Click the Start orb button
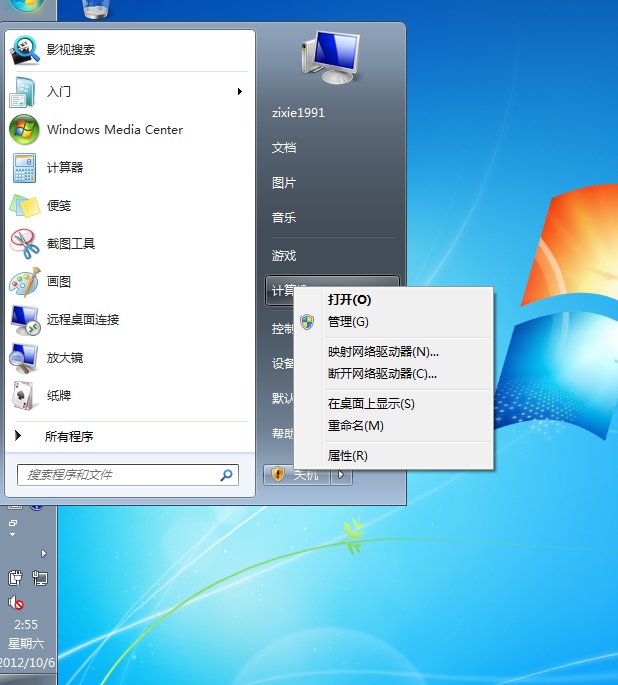Image resolution: width=618 pixels, height=685 pixels. 26,5
